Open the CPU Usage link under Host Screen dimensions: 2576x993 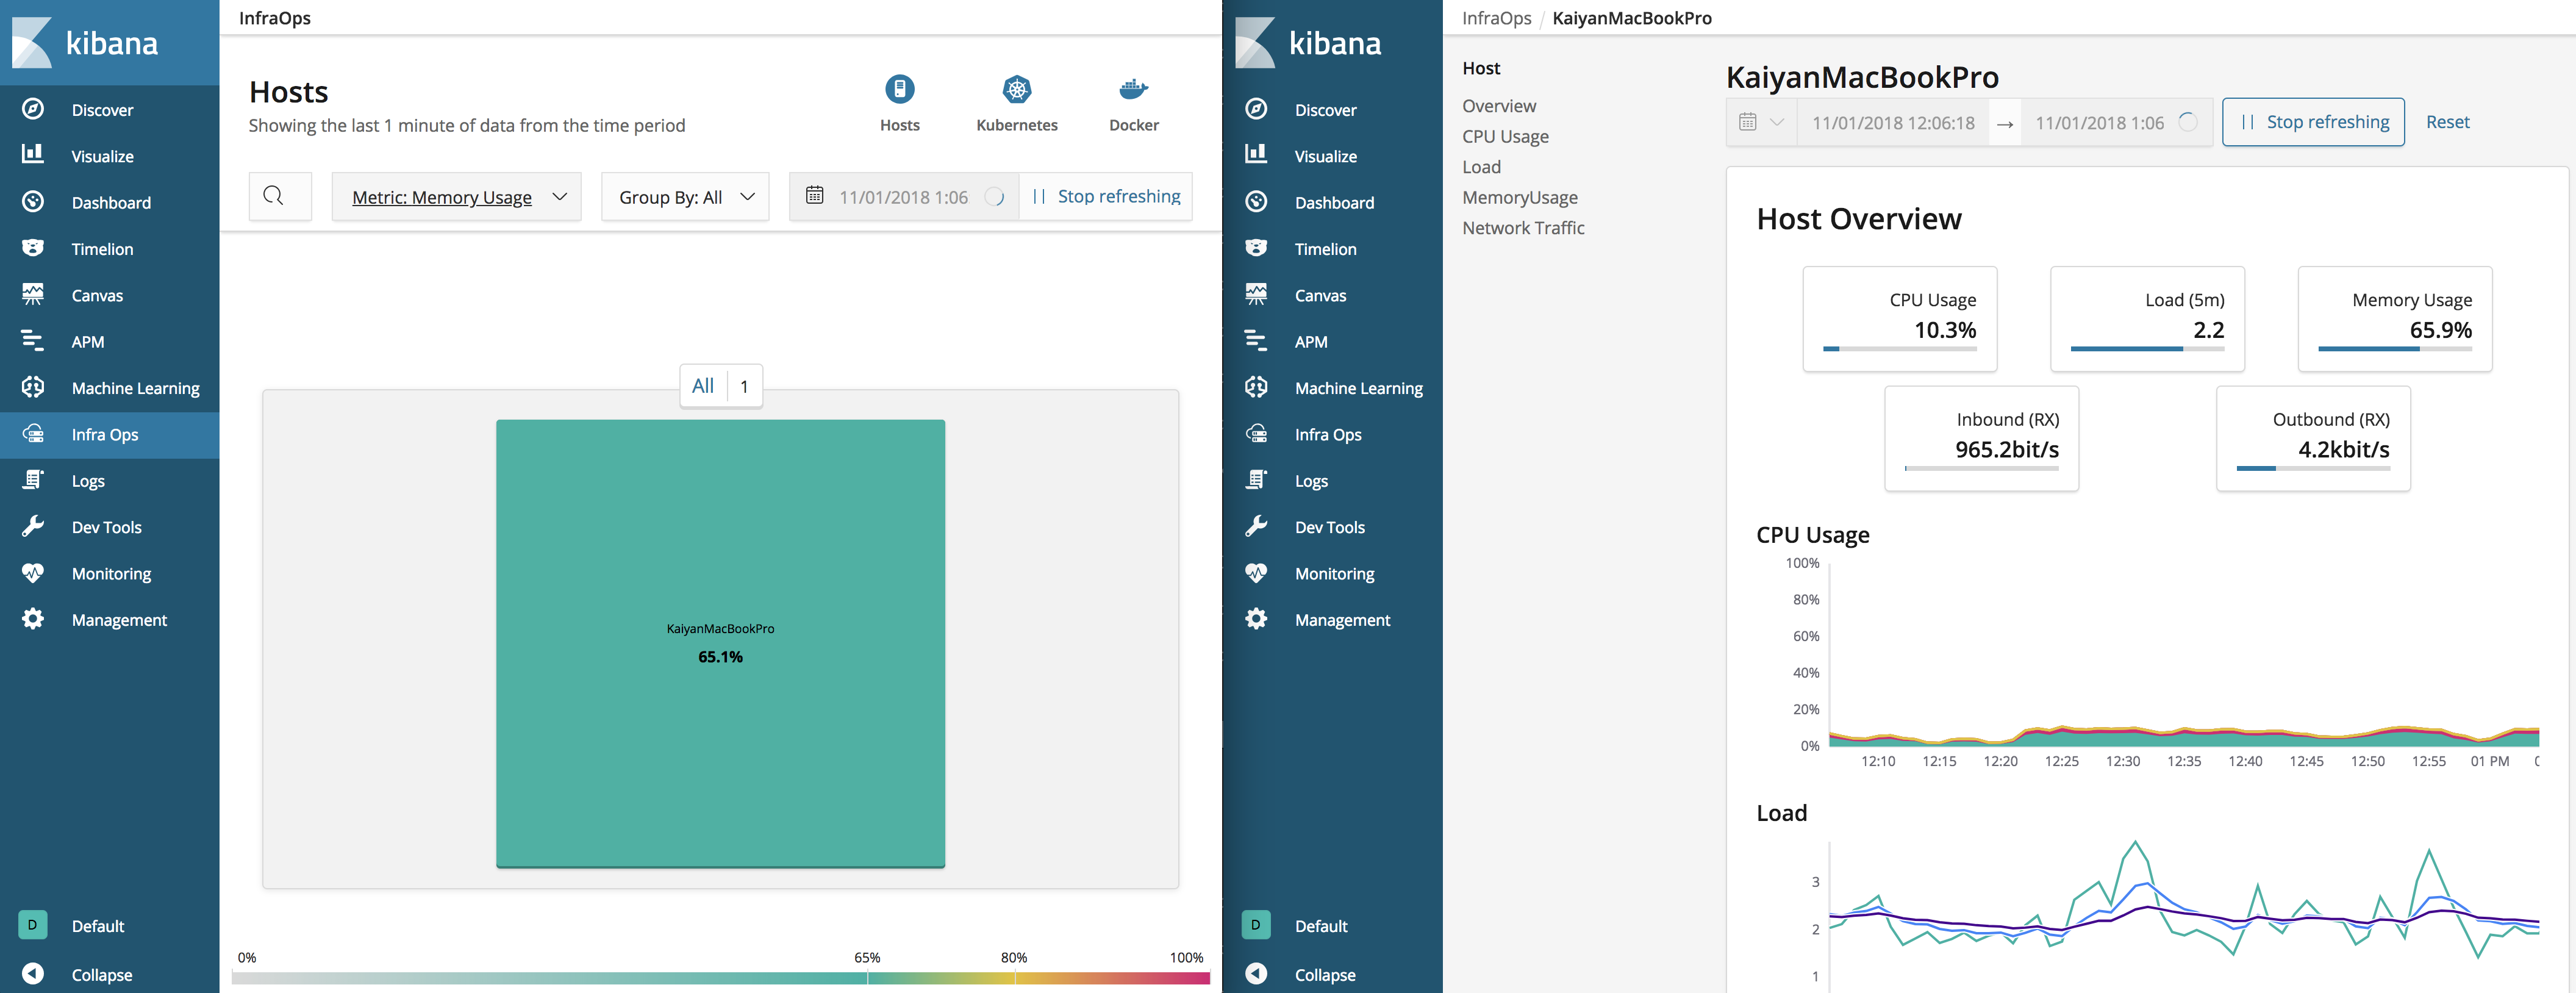pyautogui.click(x=1505, y=136)
